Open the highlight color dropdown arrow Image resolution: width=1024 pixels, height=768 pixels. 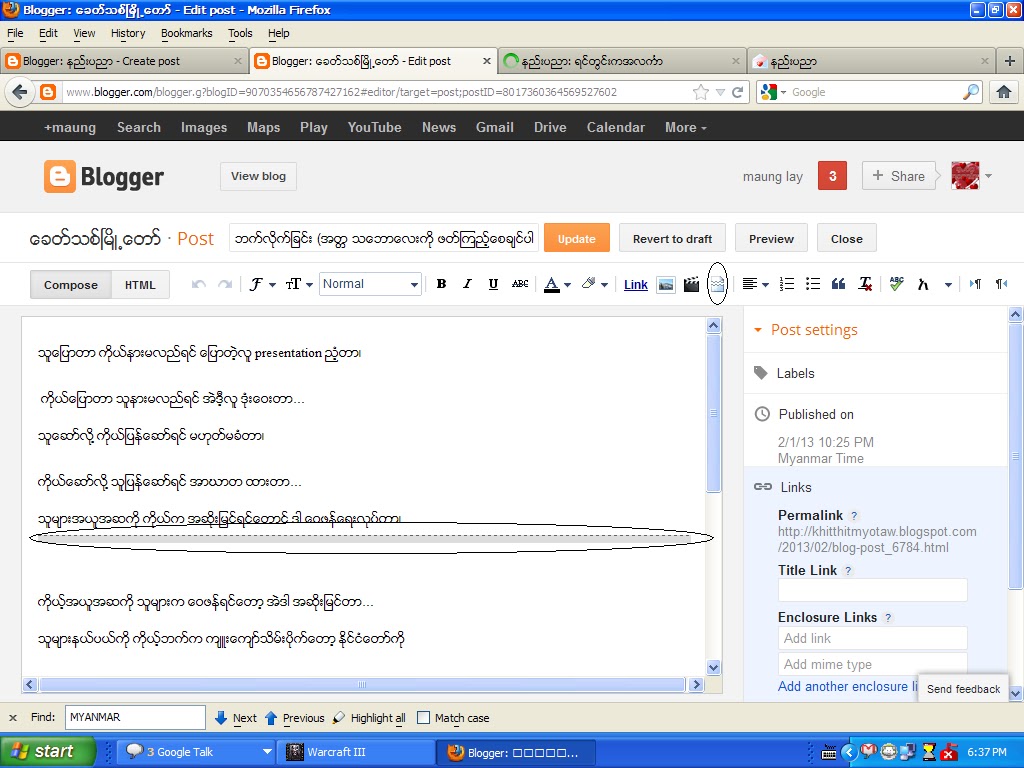coord(605,285)
